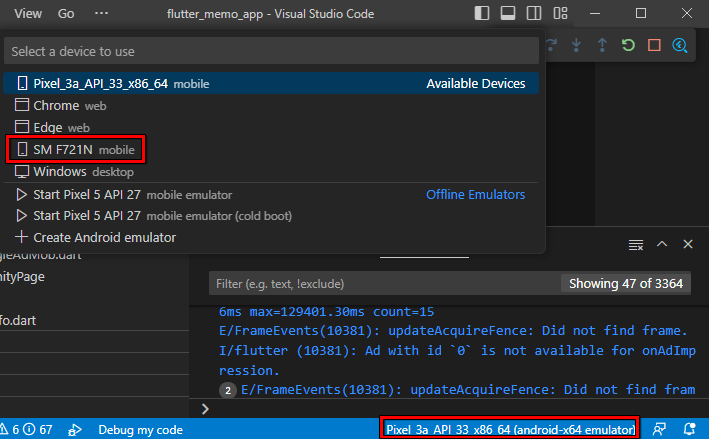Open the Go menu
Screen dimensions: 709x440
click(66, 14)
